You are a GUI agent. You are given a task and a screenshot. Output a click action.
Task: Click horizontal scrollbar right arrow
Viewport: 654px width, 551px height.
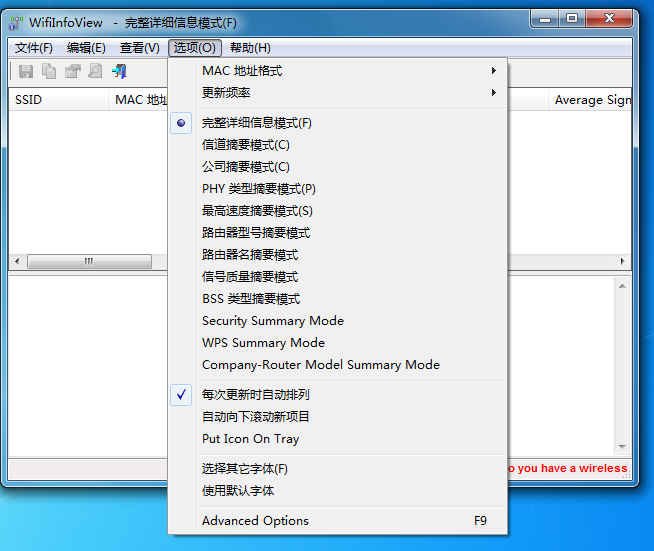(x=622, y=262)
